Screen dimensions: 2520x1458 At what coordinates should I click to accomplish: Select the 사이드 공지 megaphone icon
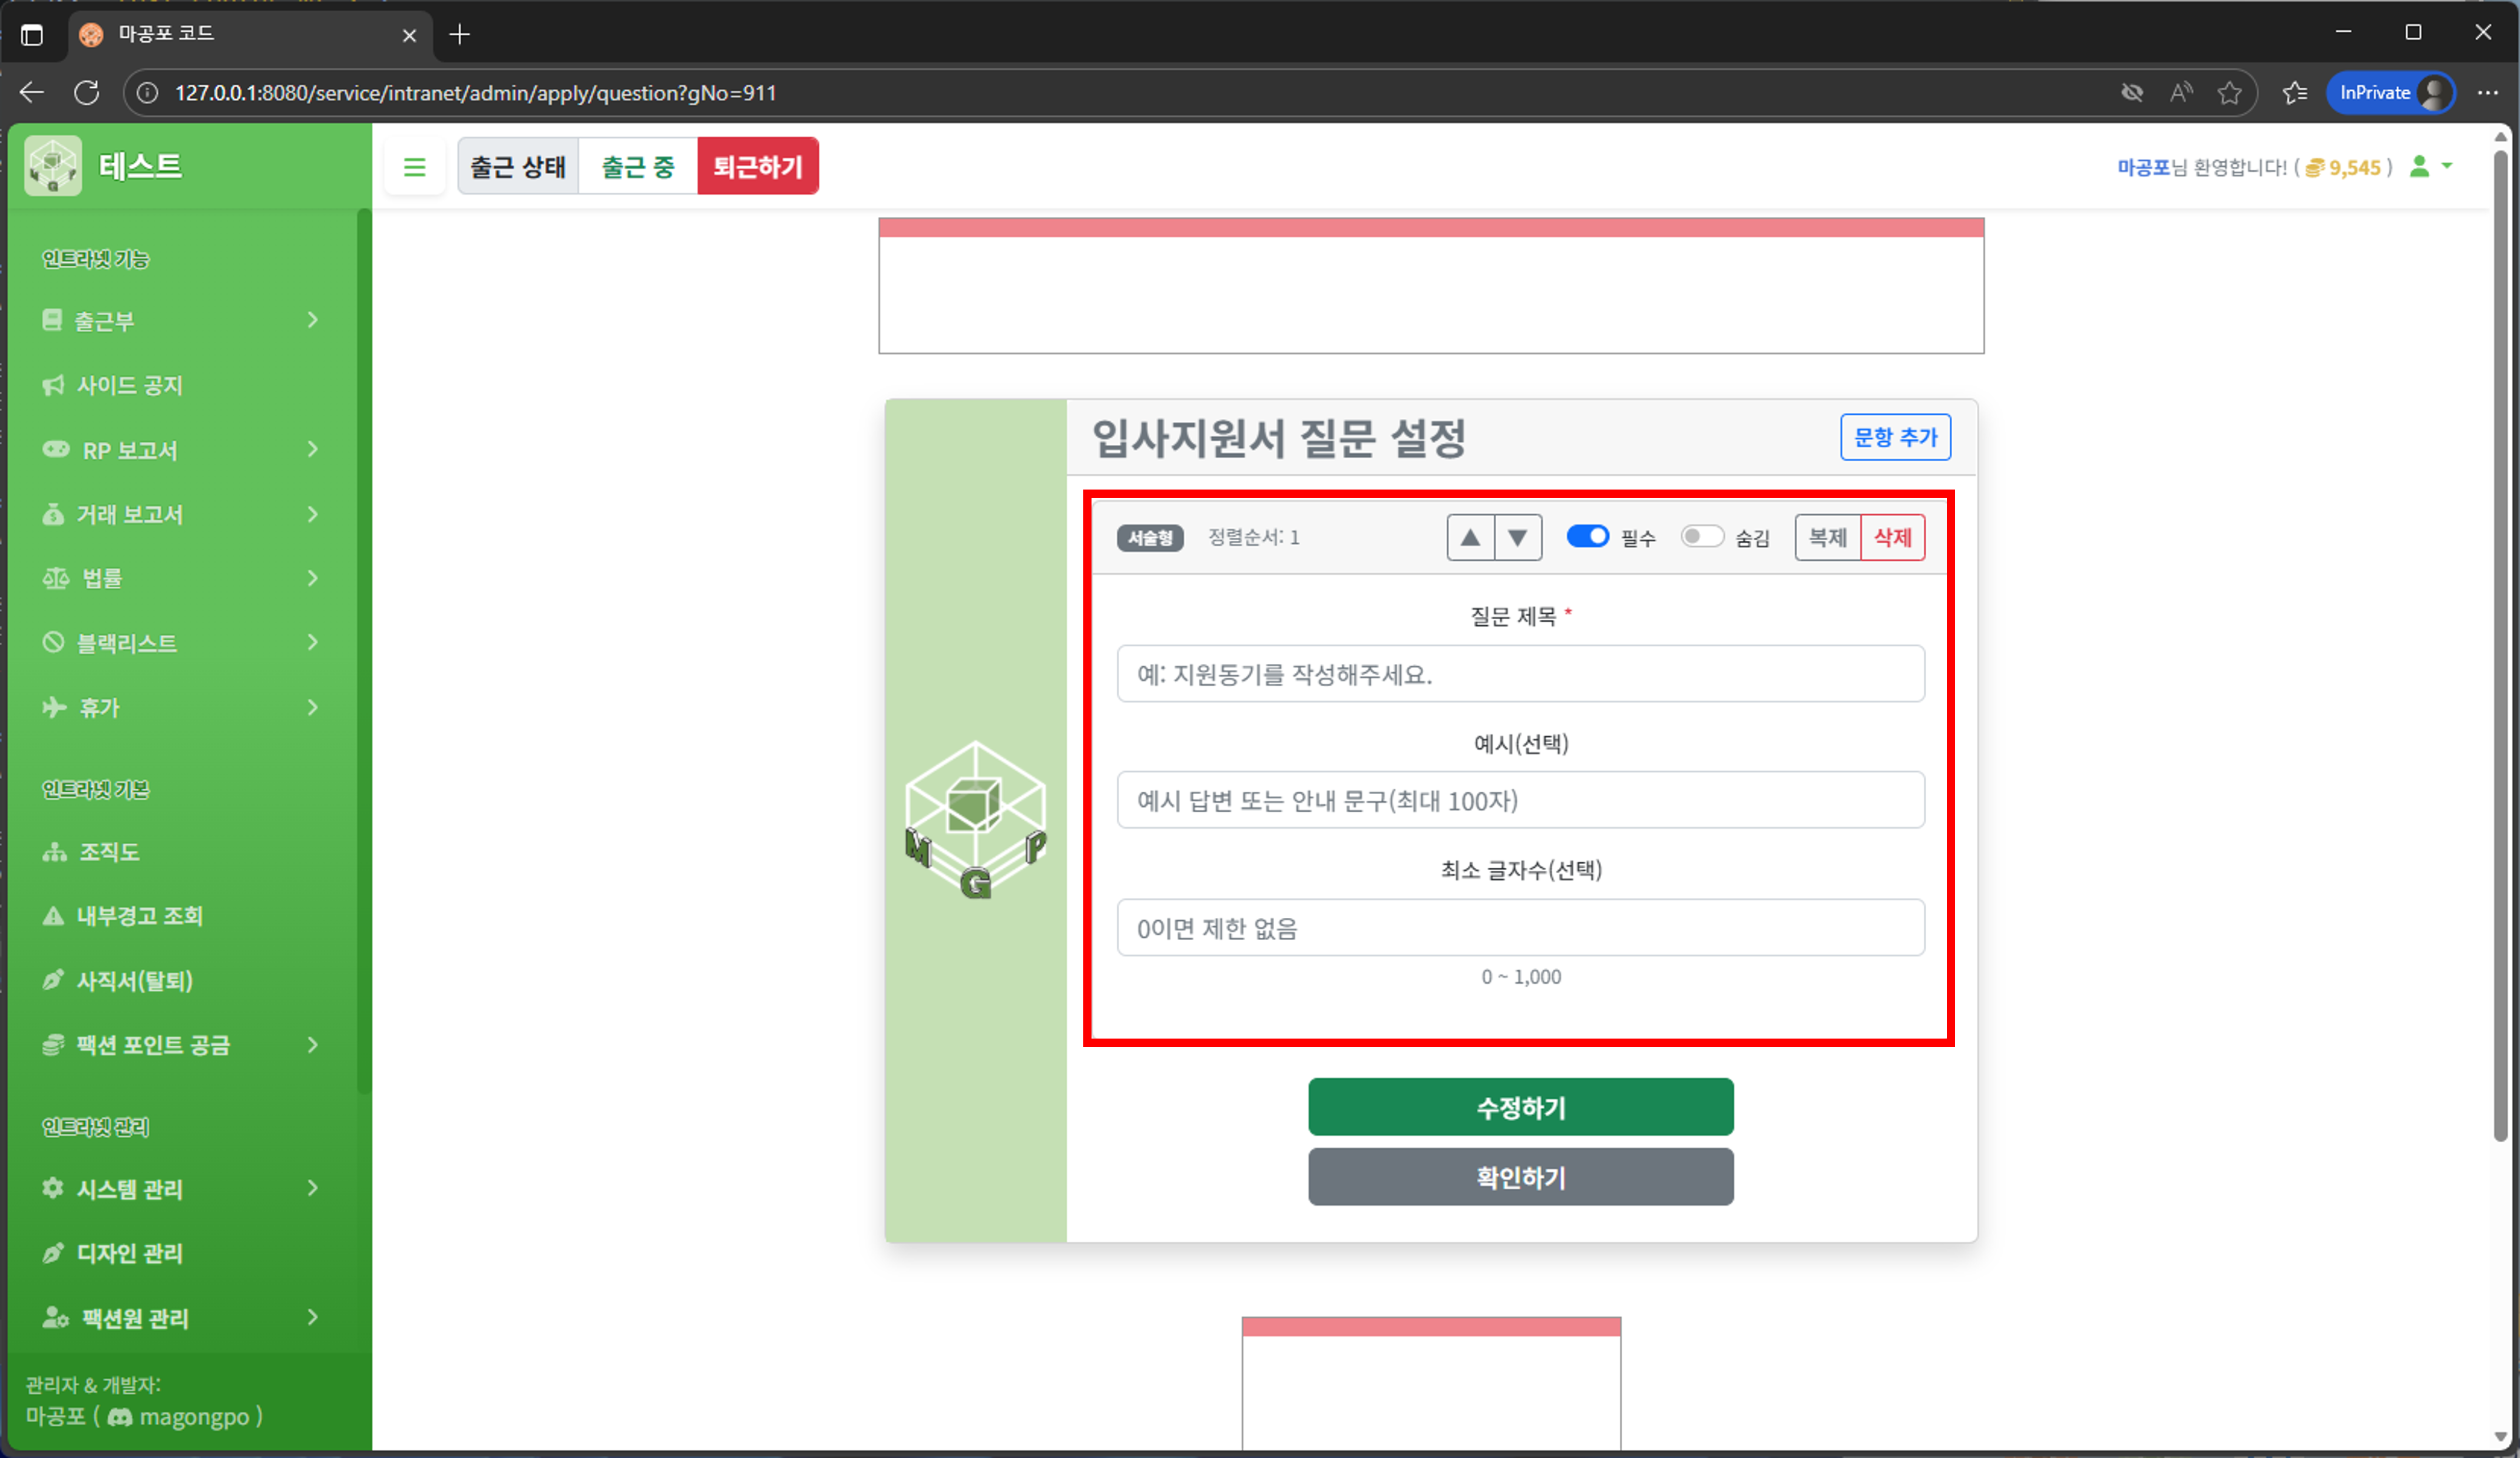pos(53,384)
